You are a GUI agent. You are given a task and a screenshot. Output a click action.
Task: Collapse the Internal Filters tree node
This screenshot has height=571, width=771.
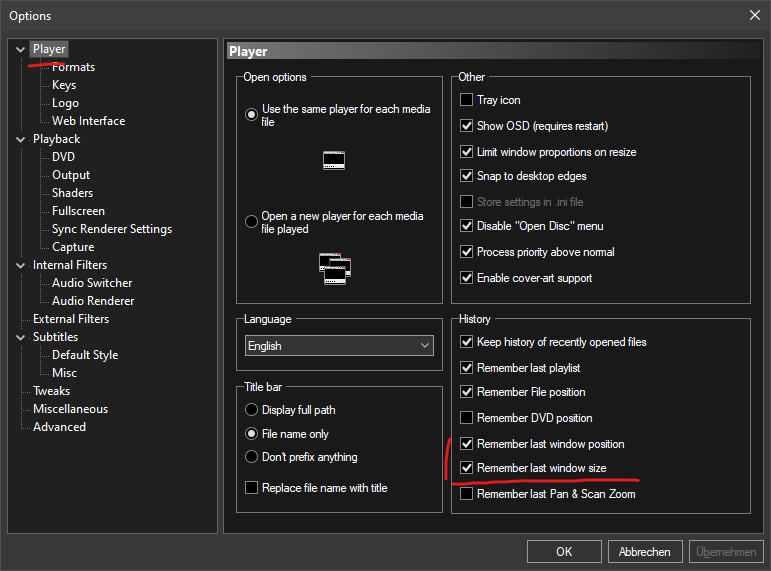tap(21, 265)
